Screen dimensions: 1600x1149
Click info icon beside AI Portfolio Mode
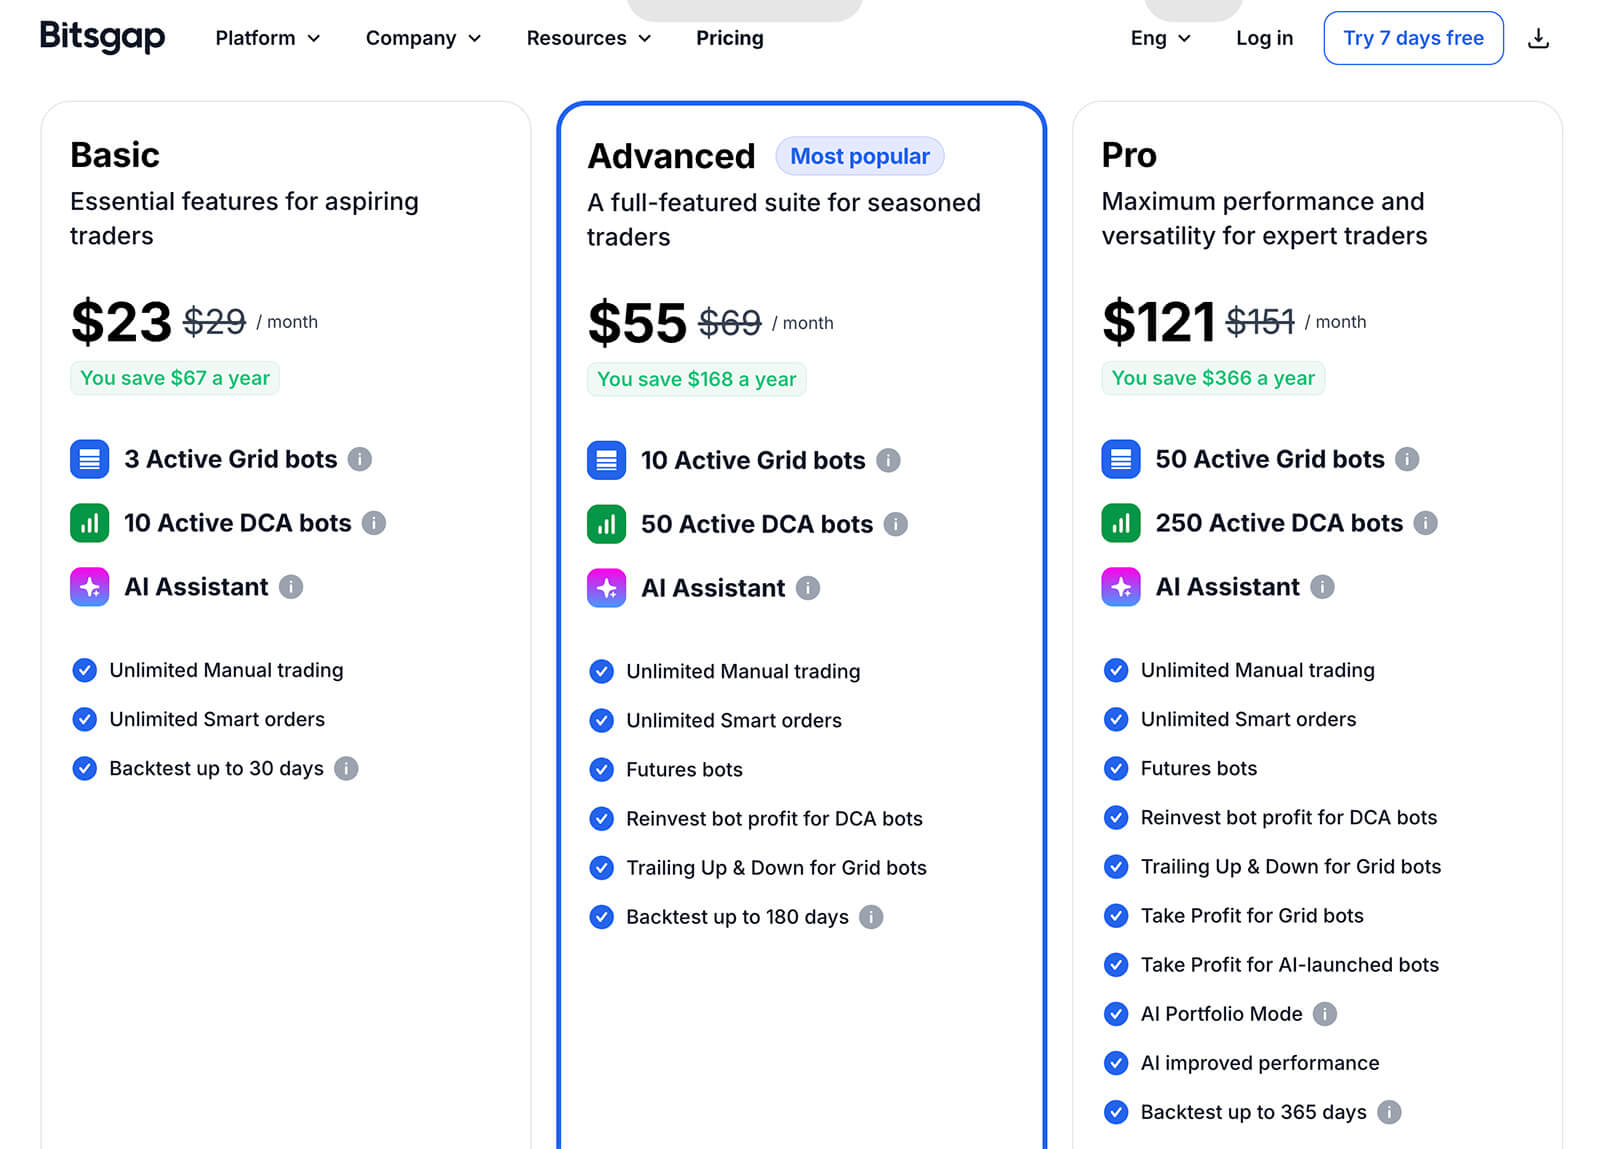tap(1324, 1014)
